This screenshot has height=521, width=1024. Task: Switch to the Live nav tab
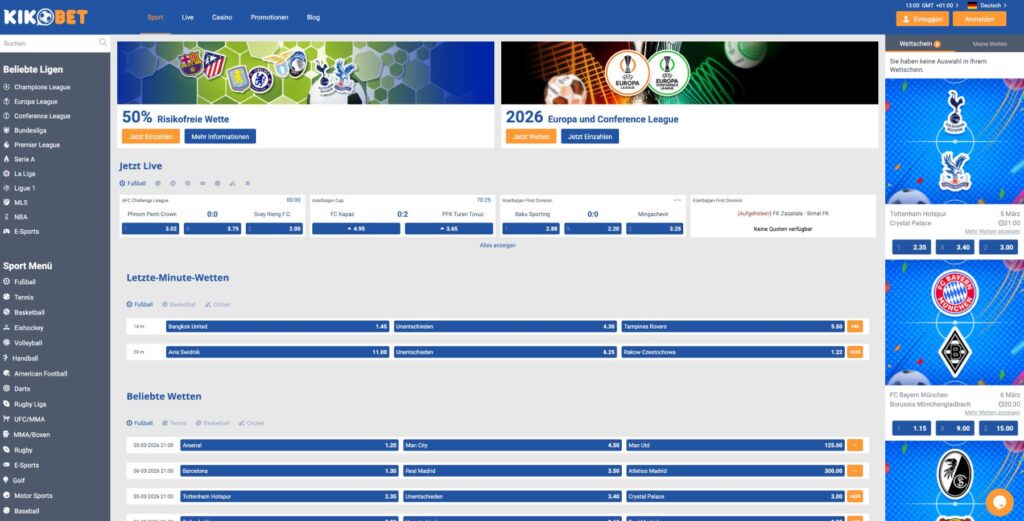pyautogui.click(x=187, y=18)
